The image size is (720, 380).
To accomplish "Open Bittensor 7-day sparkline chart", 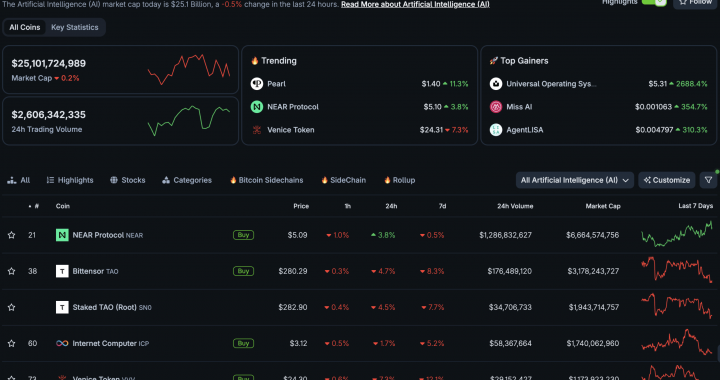I will (x=677, y=269).
